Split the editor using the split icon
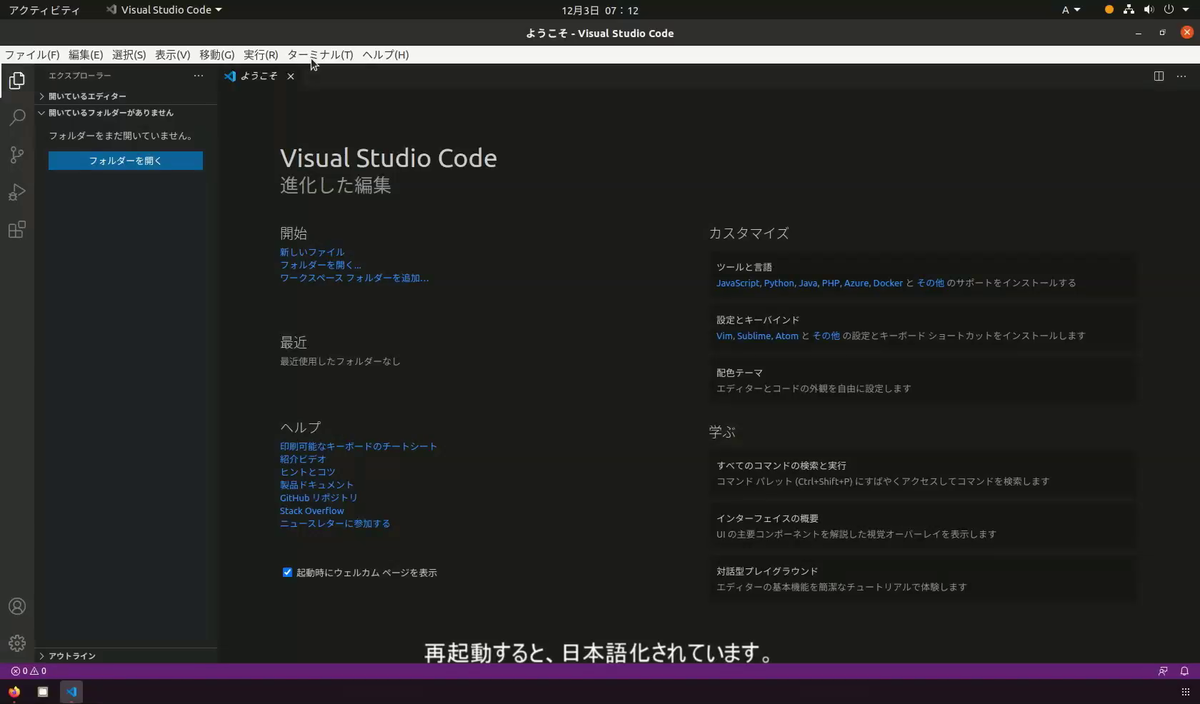Screen dimensions: 1200x704 coord(1158,76)
